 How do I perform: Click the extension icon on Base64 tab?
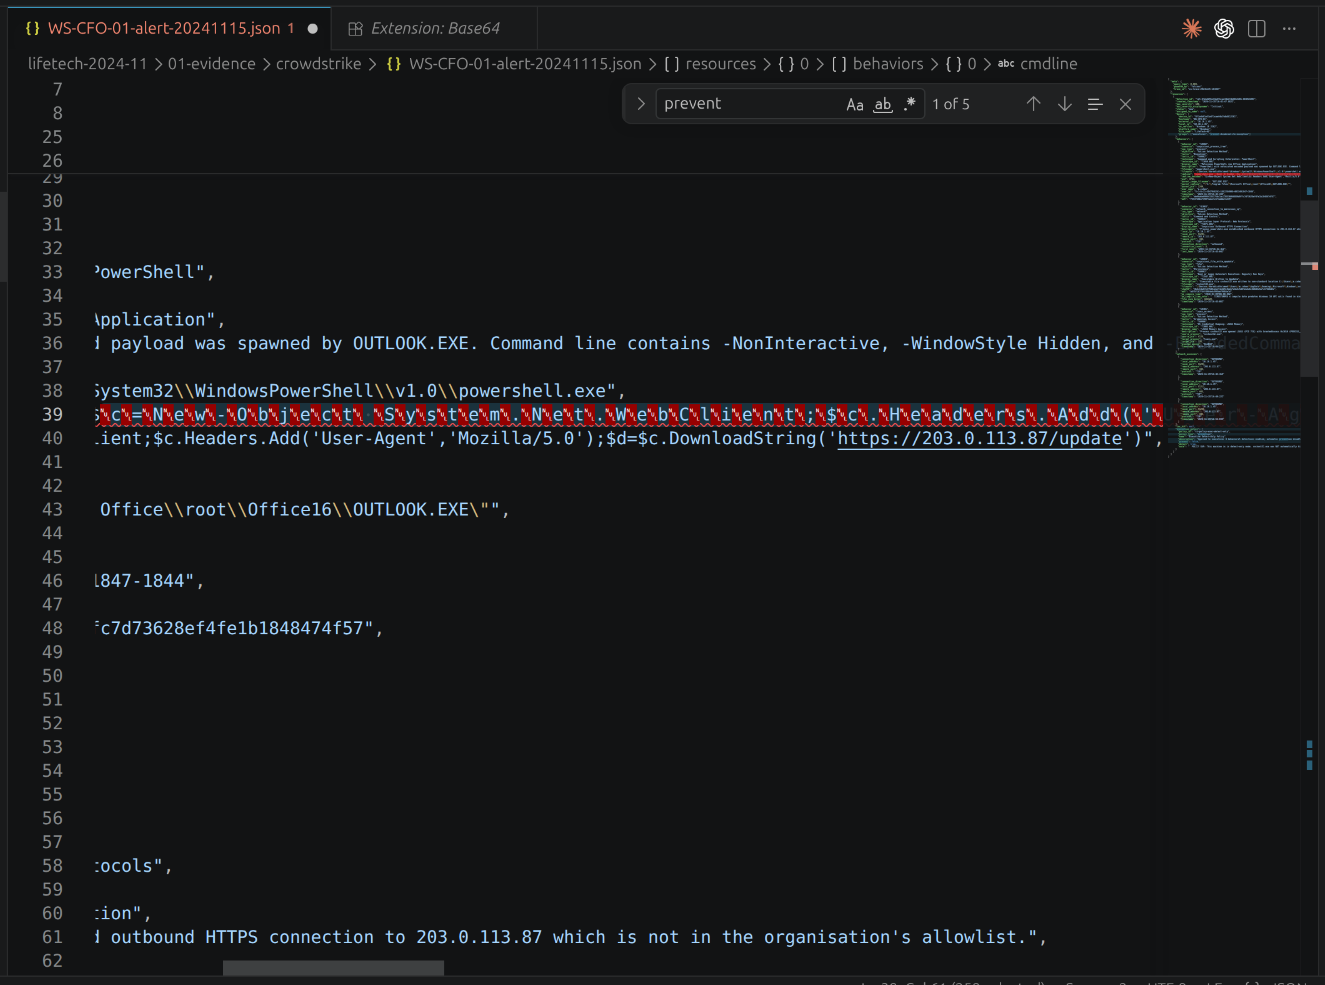(x=355, y=29)
